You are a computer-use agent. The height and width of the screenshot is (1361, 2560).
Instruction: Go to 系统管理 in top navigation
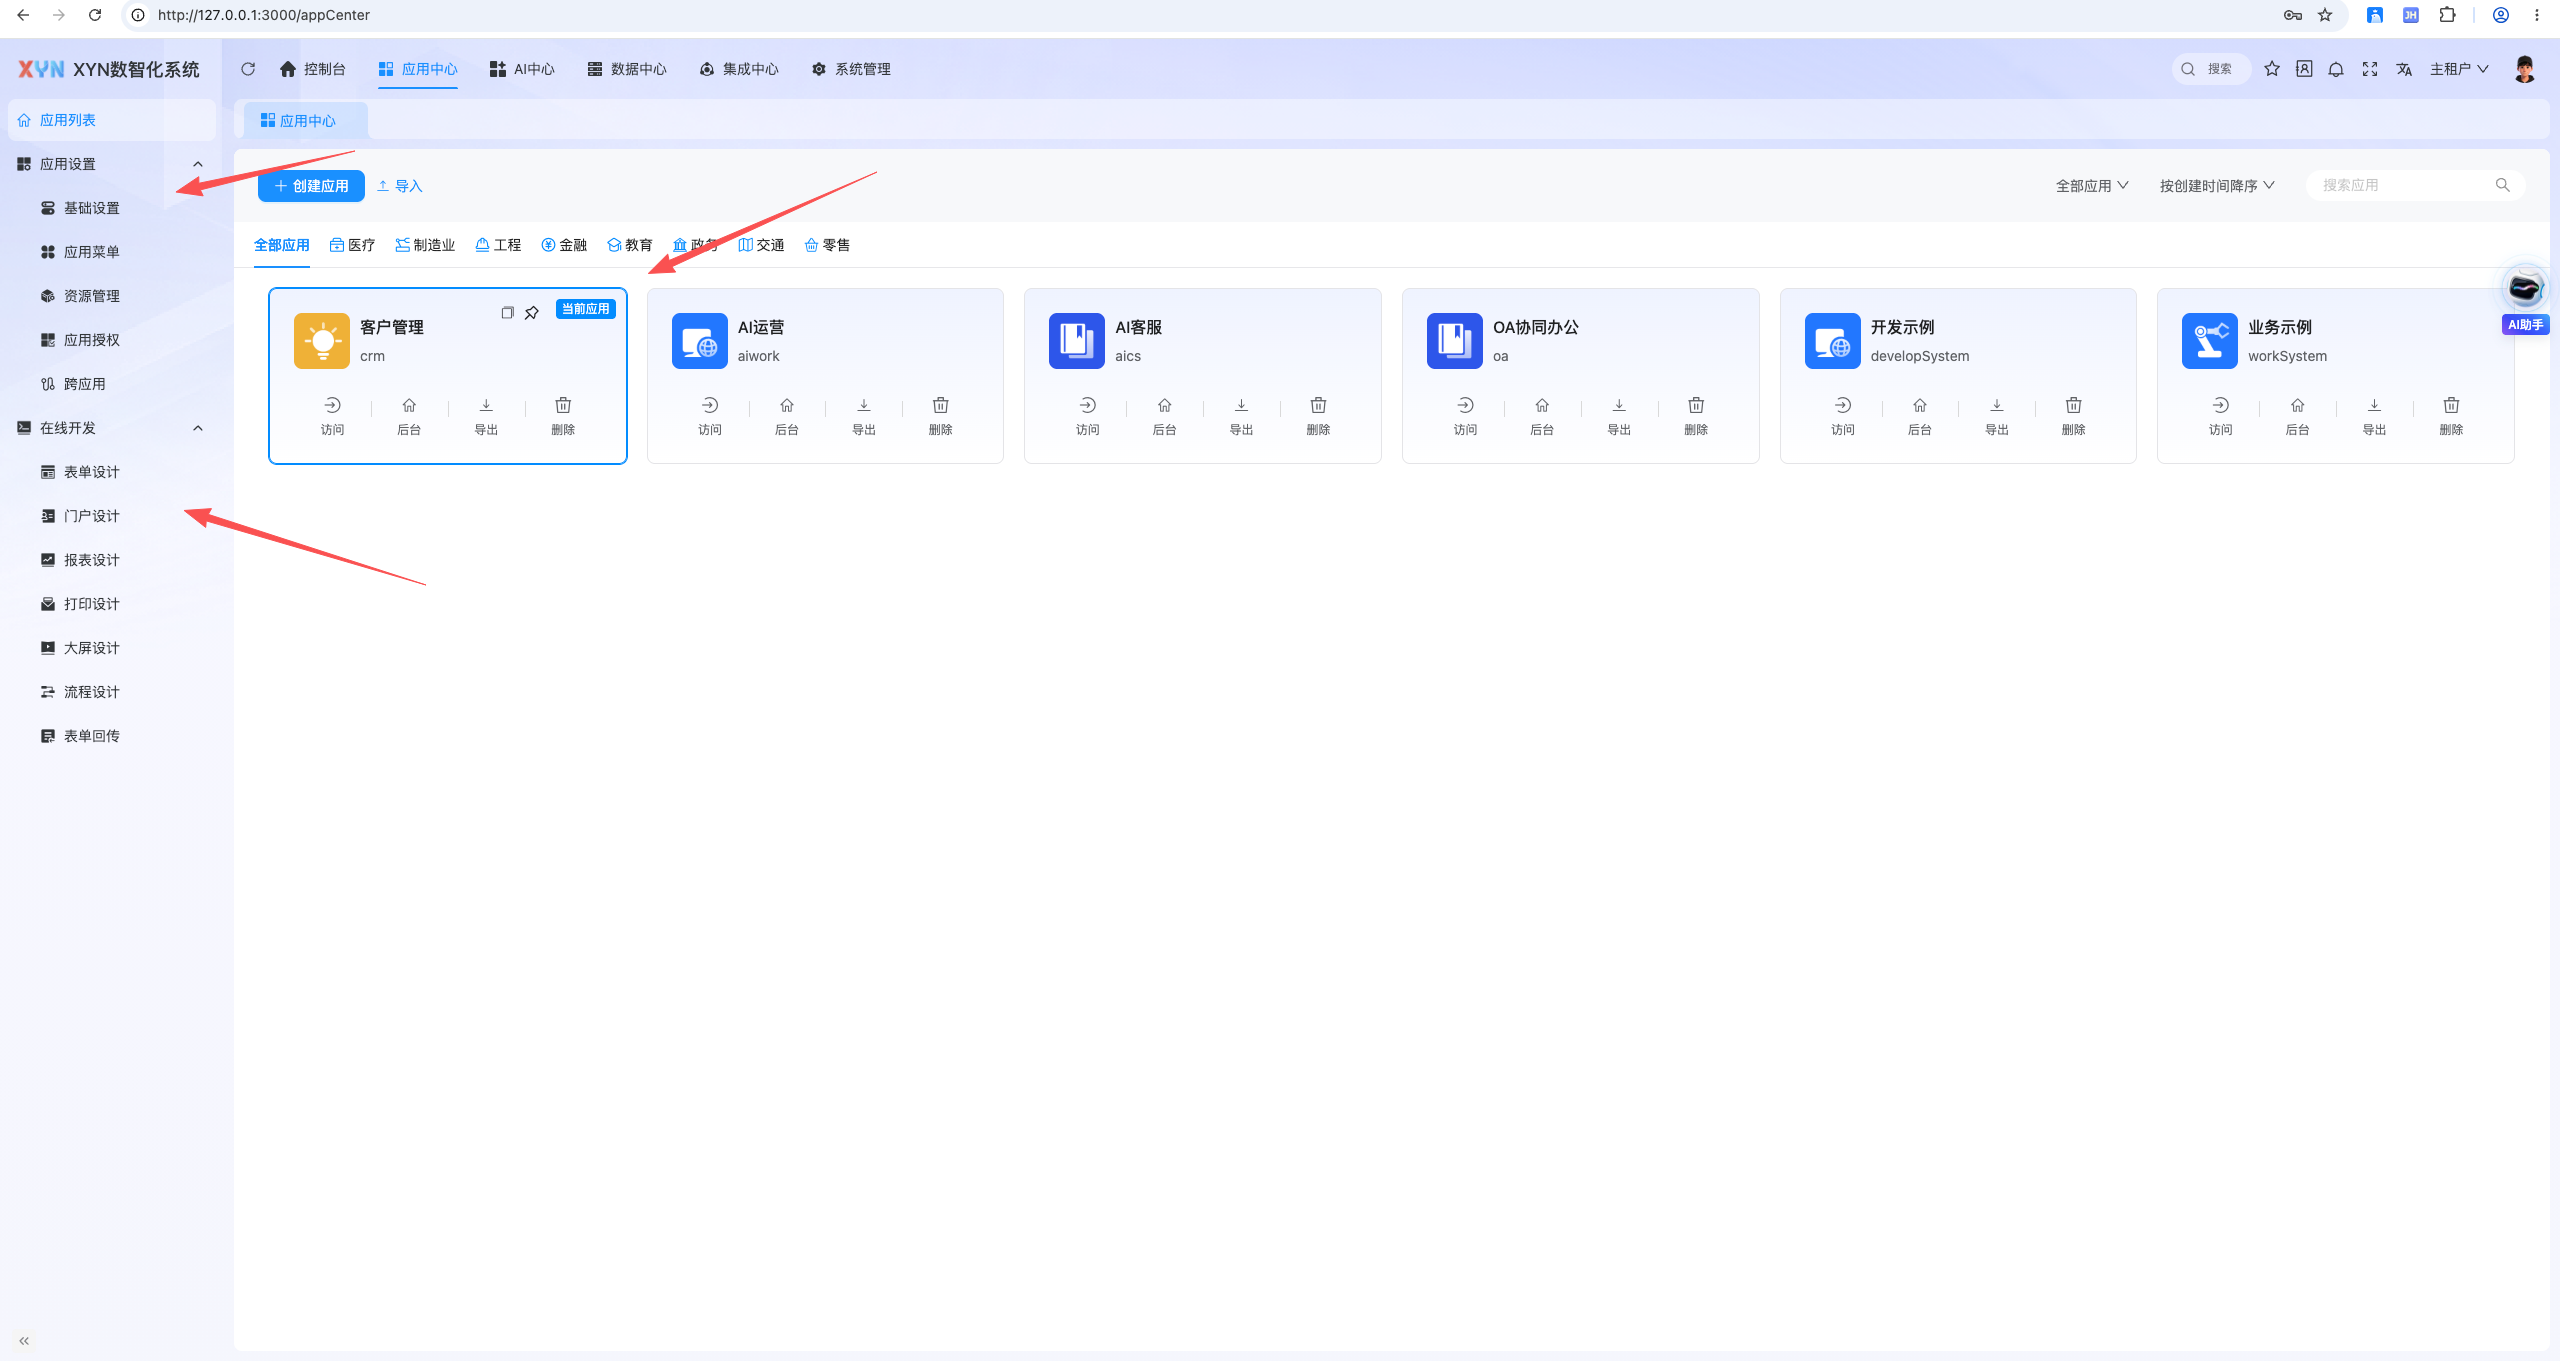tap(851, 69)
